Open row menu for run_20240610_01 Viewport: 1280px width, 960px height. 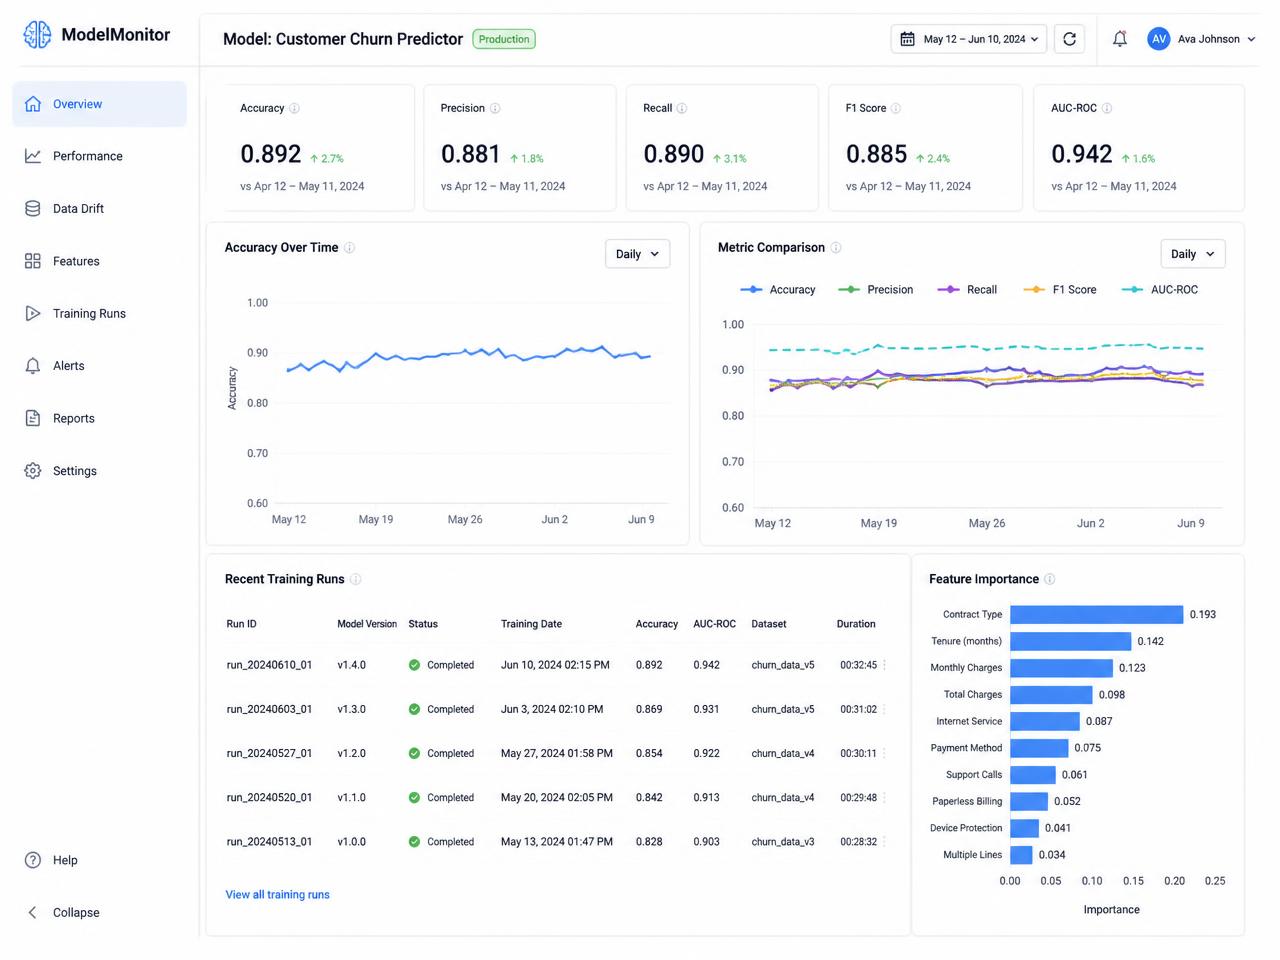point(885,665)
